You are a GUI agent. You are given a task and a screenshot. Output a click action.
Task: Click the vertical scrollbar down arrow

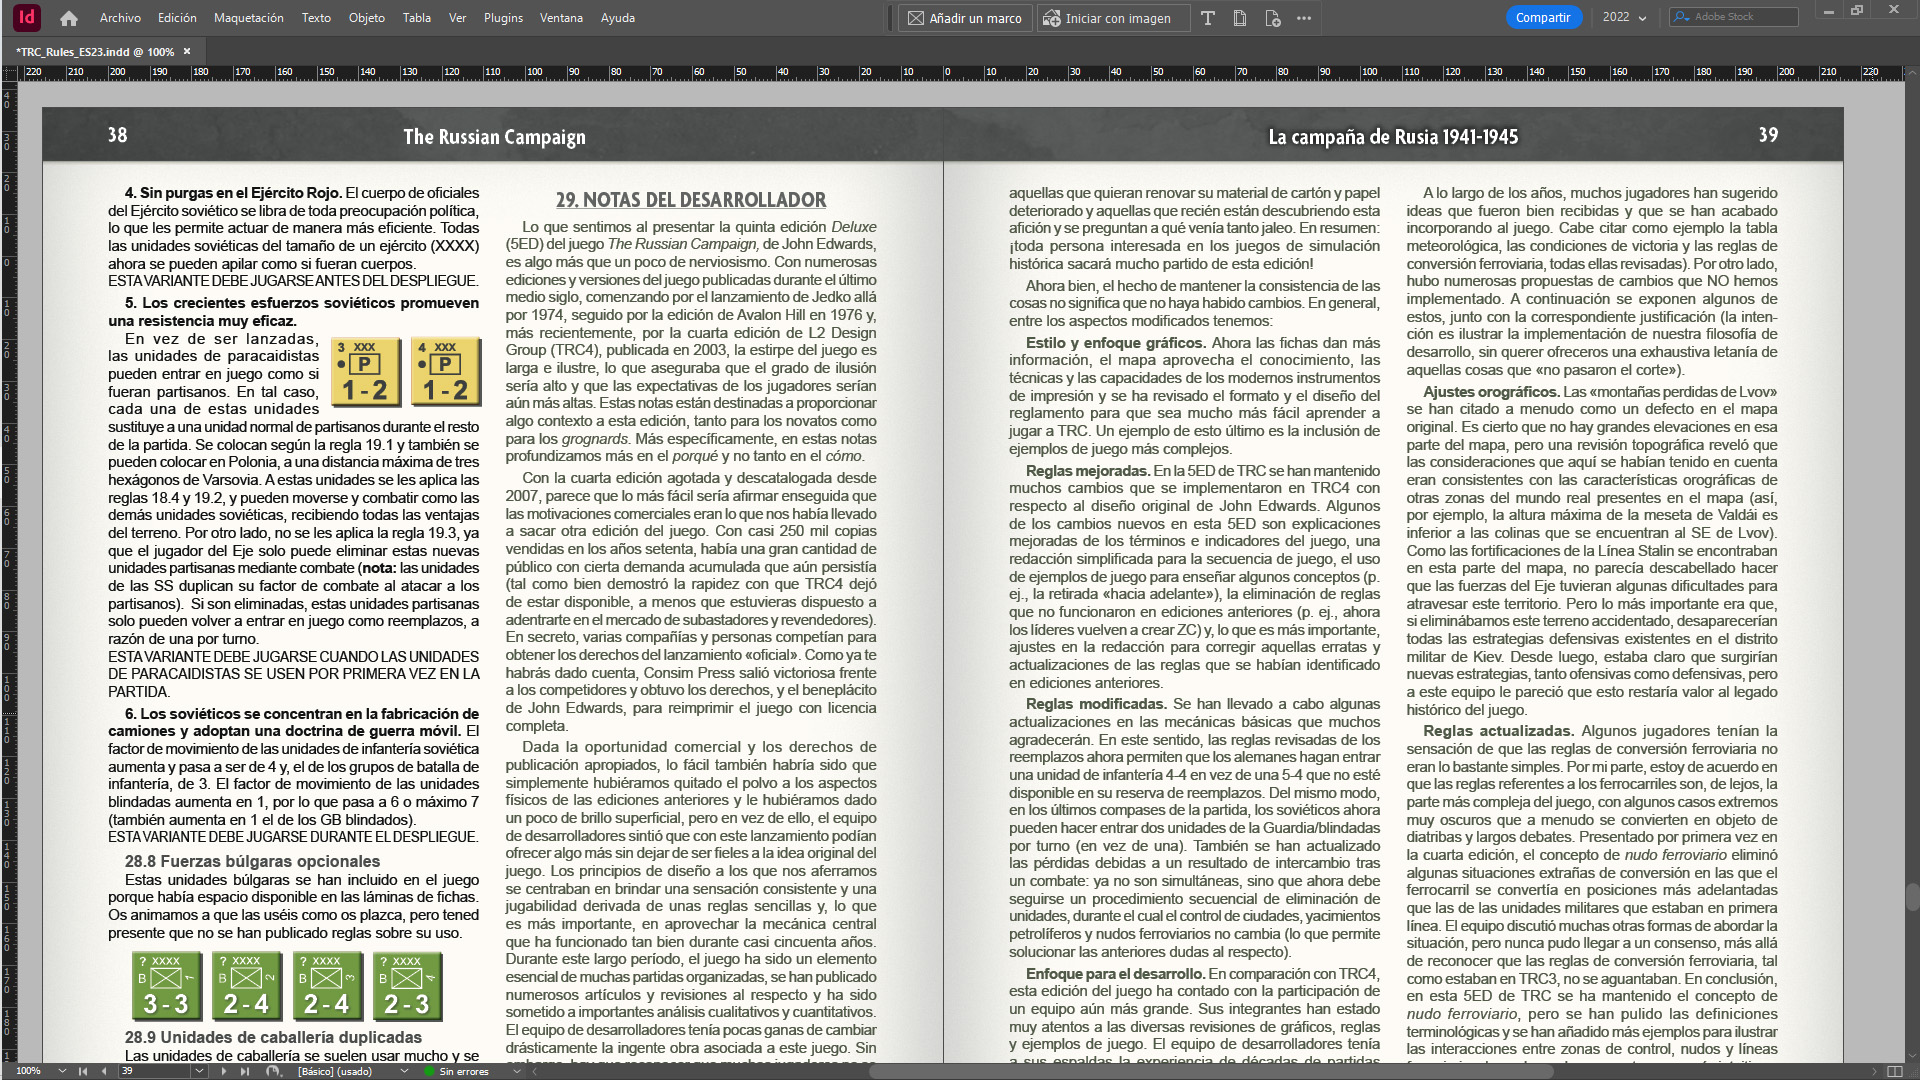click(1912, 1054)
